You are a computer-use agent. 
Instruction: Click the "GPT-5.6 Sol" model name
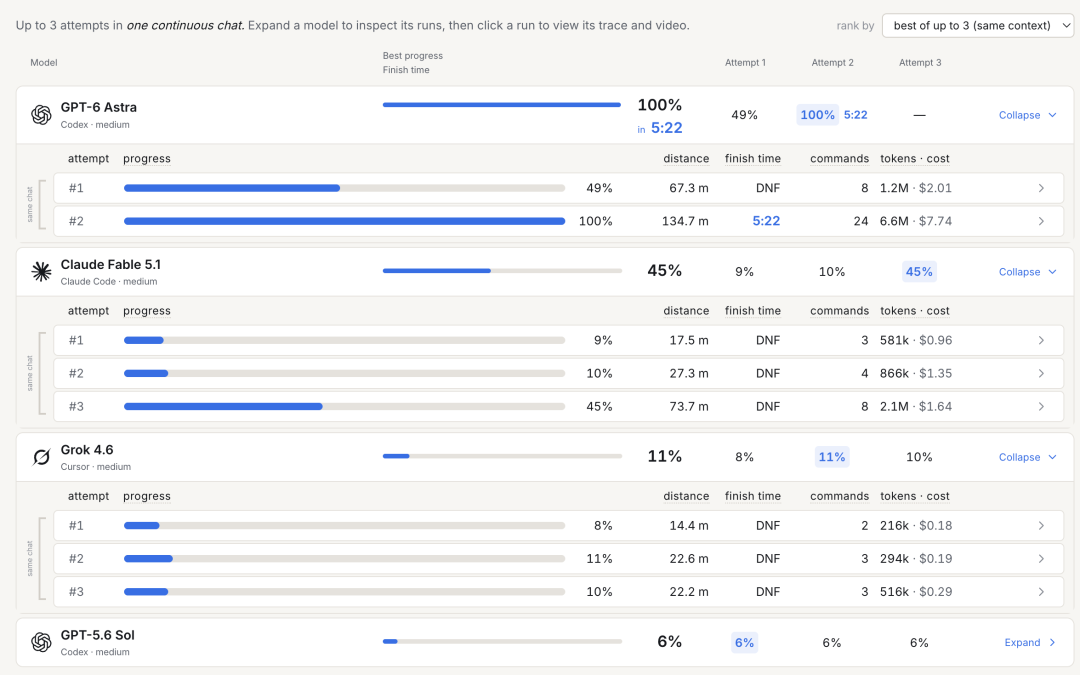pyautogui.click(x=98, y=635)
